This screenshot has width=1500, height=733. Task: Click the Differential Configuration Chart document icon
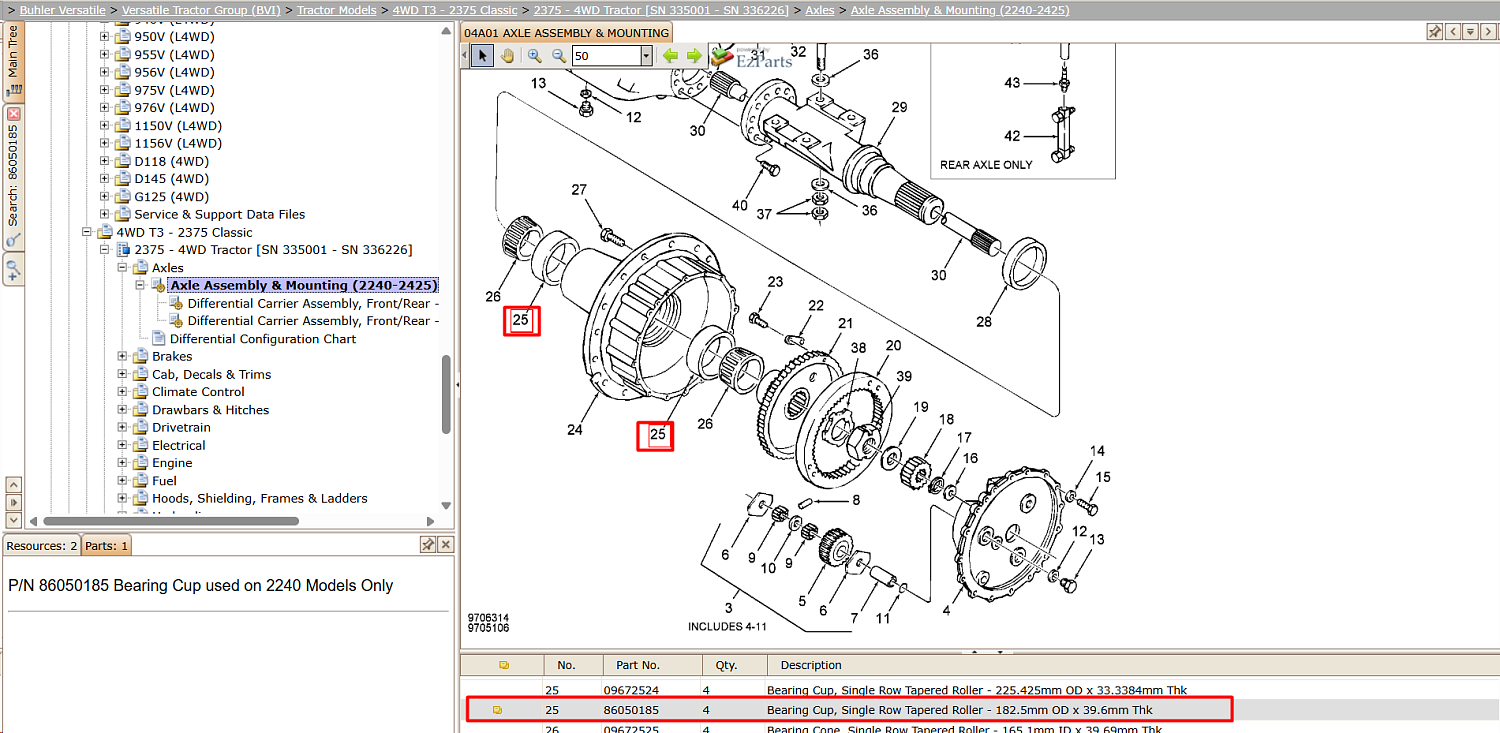[158, 339]
